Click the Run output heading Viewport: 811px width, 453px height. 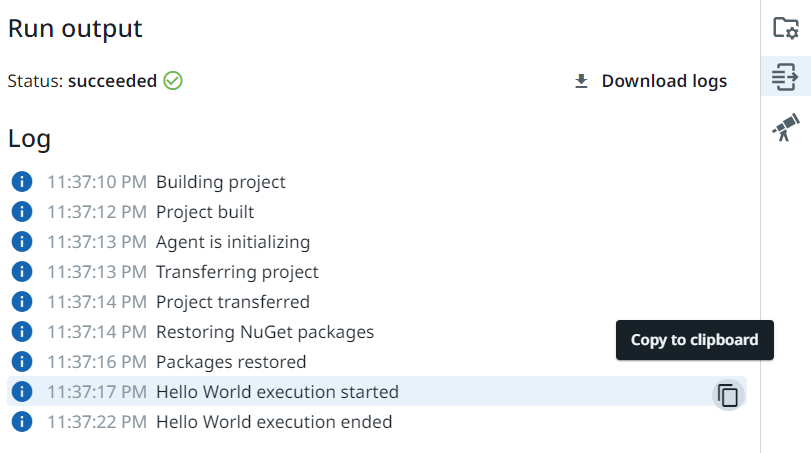point(75,29)
